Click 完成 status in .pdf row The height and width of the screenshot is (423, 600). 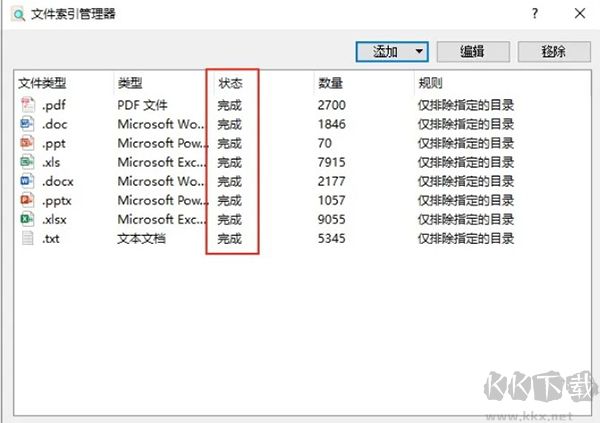coord(230,105)
